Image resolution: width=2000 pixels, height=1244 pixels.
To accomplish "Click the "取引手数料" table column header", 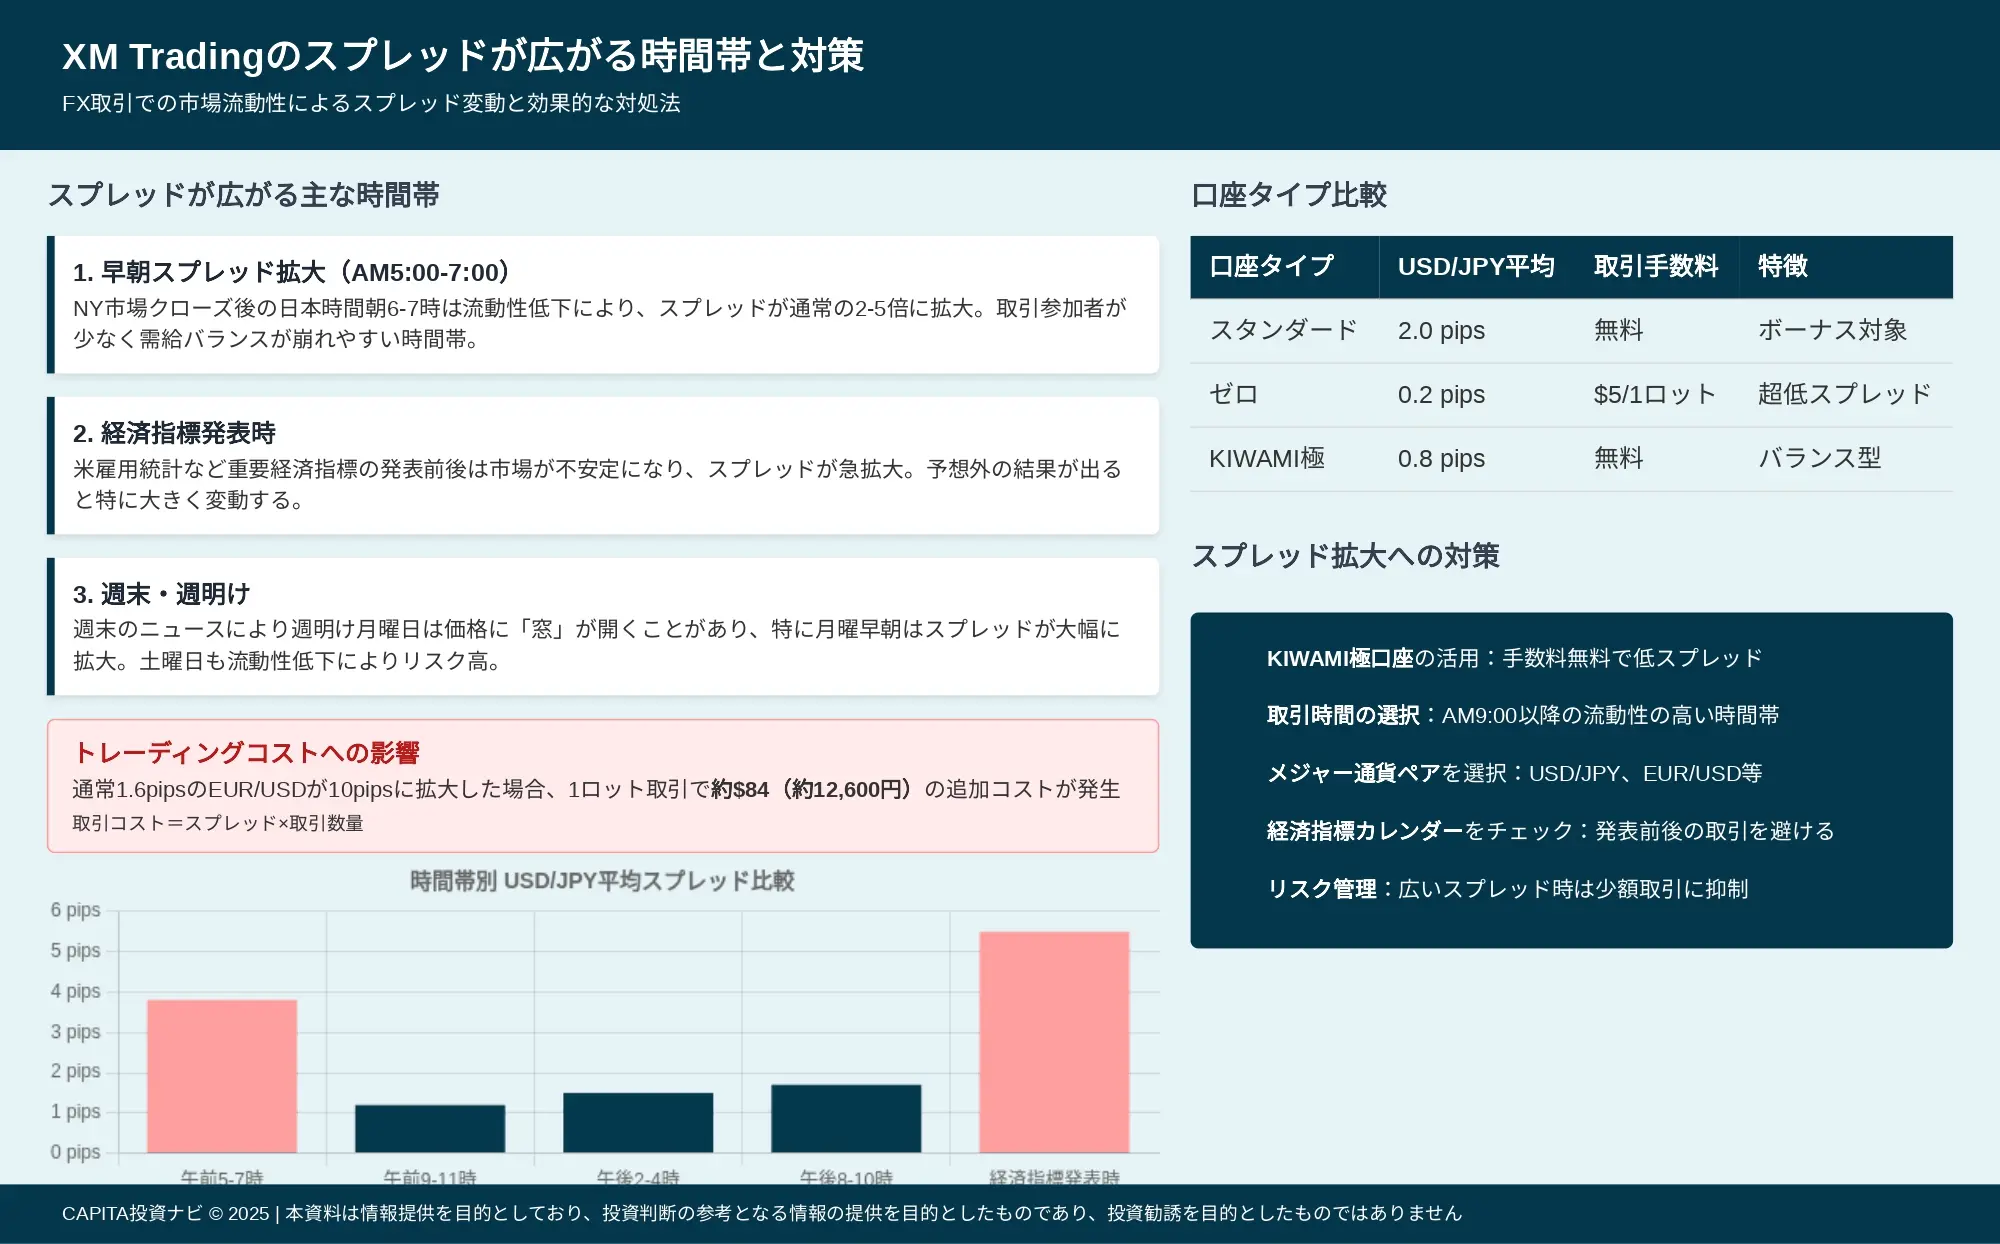I will pos(1656,266).
